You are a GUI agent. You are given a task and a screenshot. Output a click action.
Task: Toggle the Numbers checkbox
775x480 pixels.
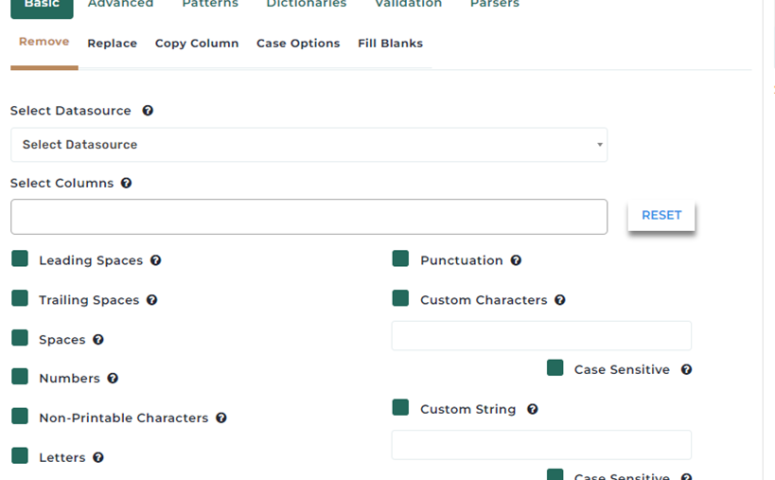[x=20, y=377]
